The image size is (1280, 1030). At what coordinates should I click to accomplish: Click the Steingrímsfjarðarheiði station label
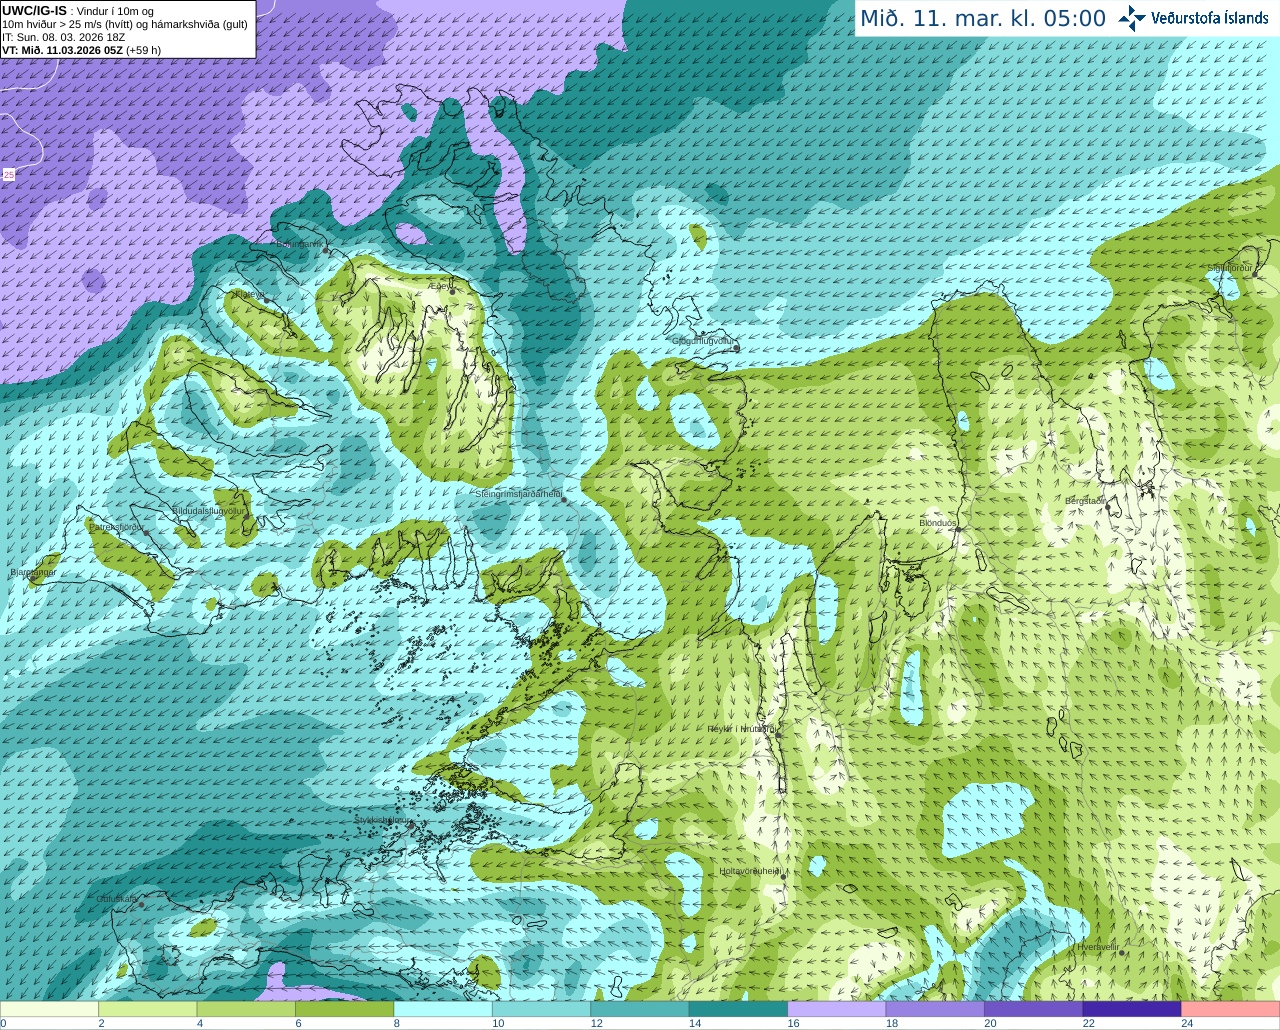point(518,493)
